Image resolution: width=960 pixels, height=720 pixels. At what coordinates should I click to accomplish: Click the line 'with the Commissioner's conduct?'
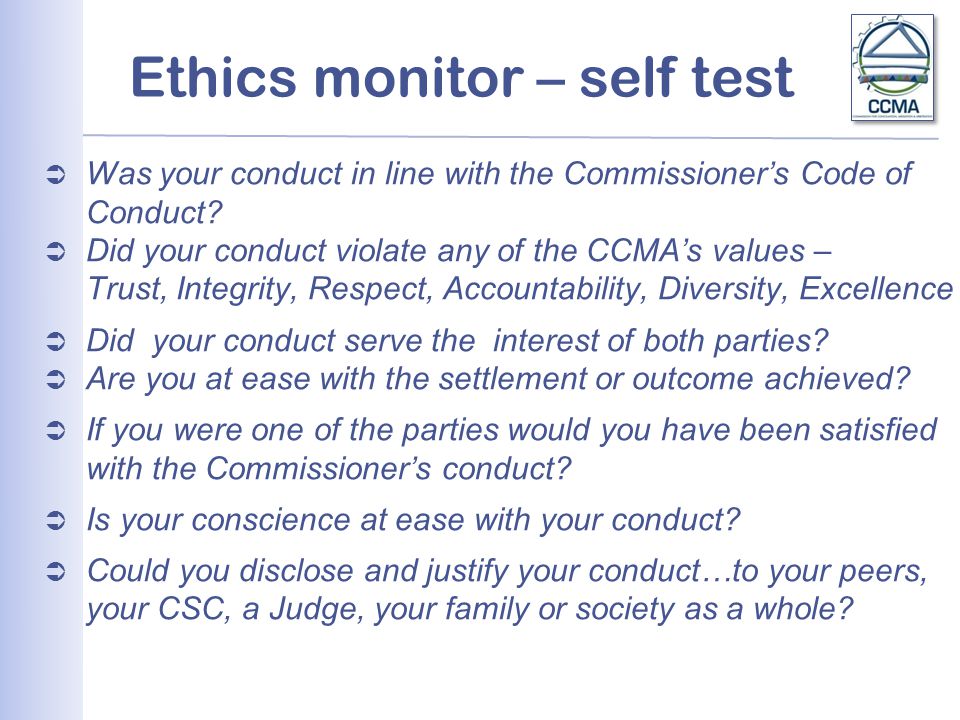(x=329, y=470)
